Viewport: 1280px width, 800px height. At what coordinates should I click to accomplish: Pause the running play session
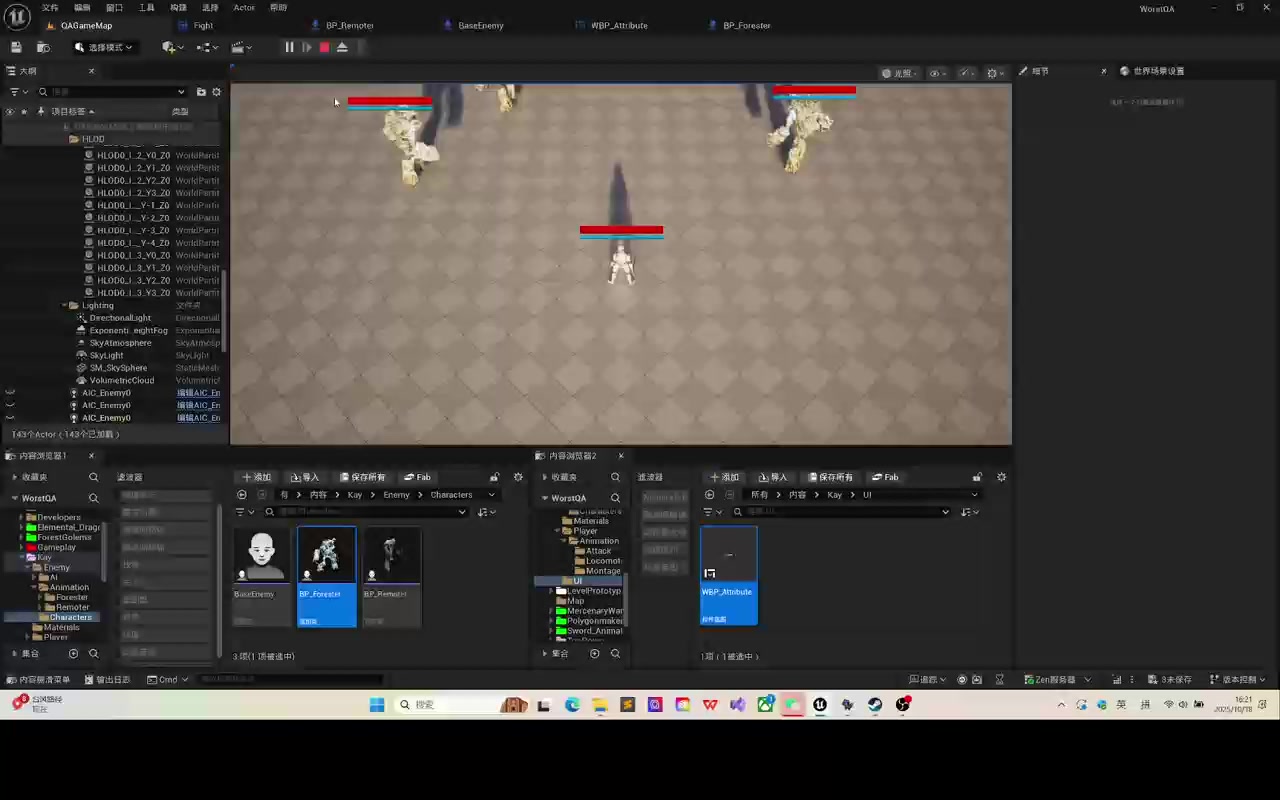tap(289, 47)
